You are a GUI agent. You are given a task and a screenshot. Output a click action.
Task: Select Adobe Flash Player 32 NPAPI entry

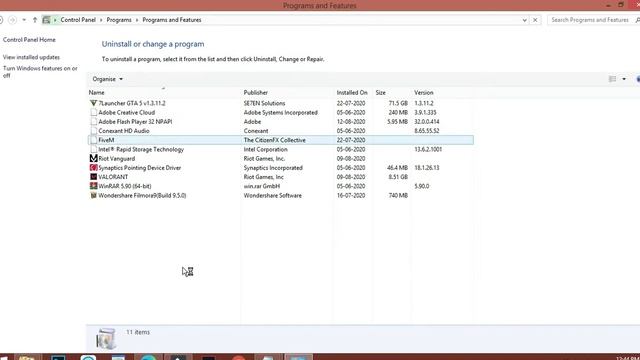(135, 122)
